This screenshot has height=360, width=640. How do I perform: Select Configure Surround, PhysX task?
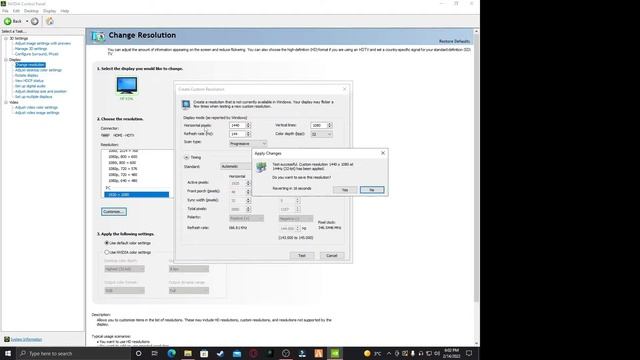point(37,54)
